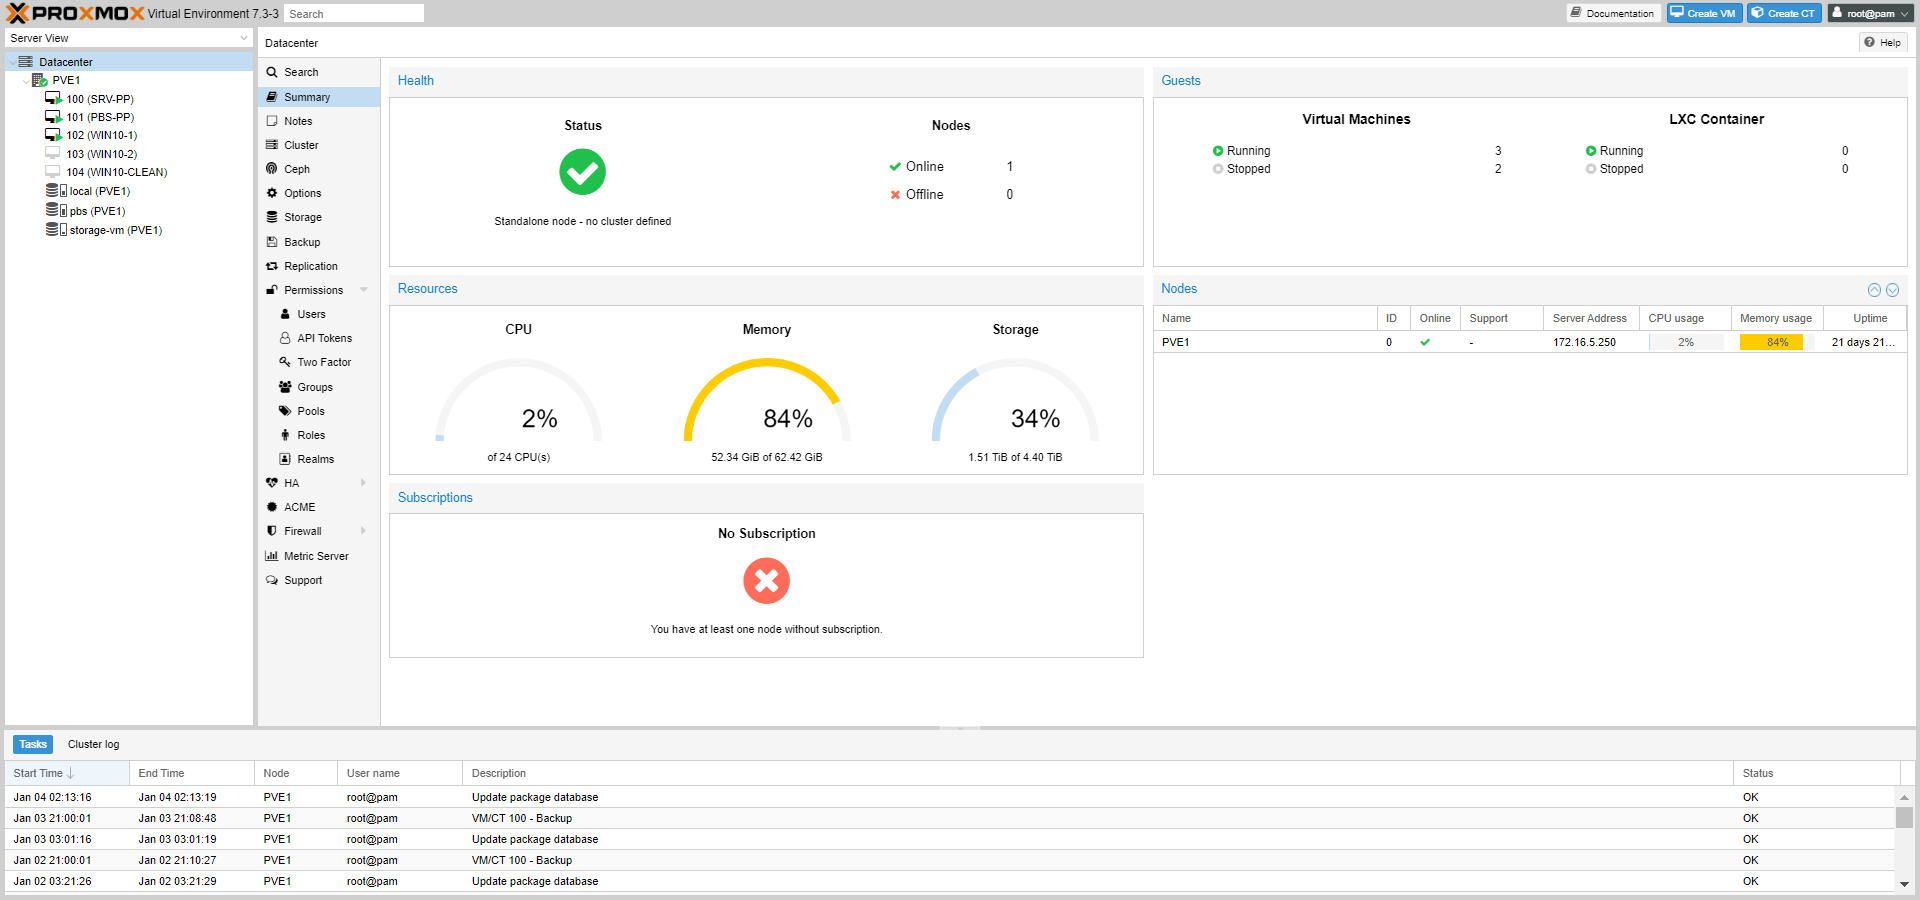Open the local (PVE1) storage

pyautogui.click(x=99, y=191)
